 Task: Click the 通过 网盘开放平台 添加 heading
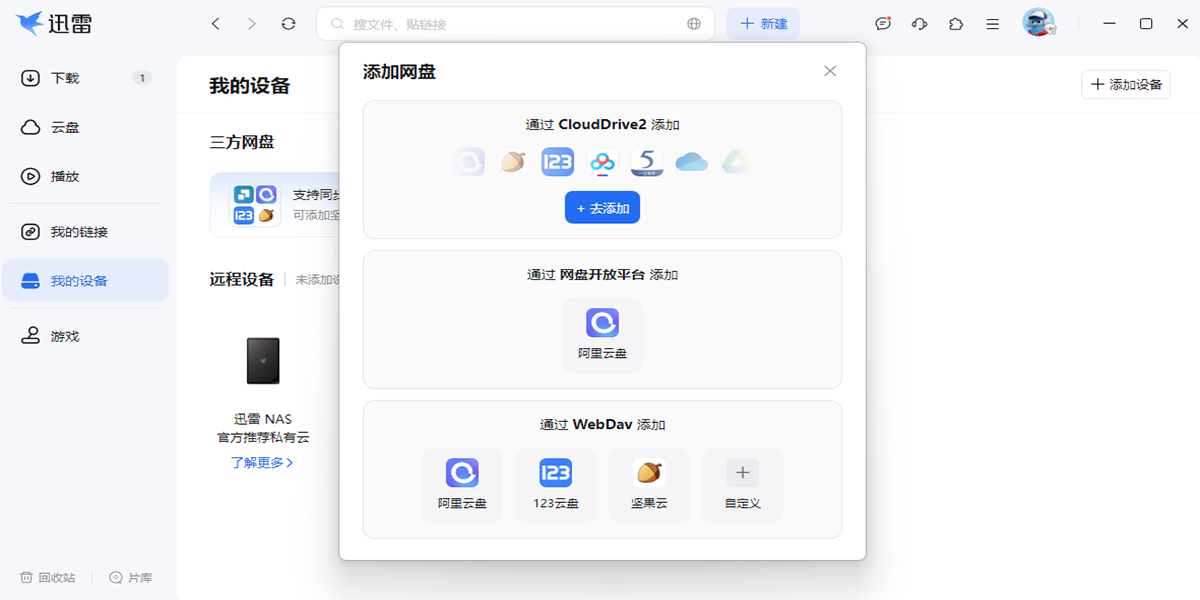(602, 275)
